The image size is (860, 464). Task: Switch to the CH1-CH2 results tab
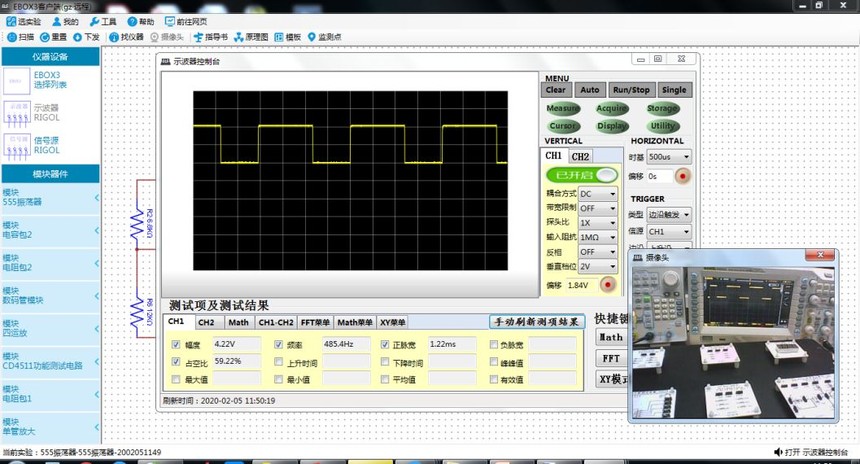pyautogui.click(x=276, y=322)
